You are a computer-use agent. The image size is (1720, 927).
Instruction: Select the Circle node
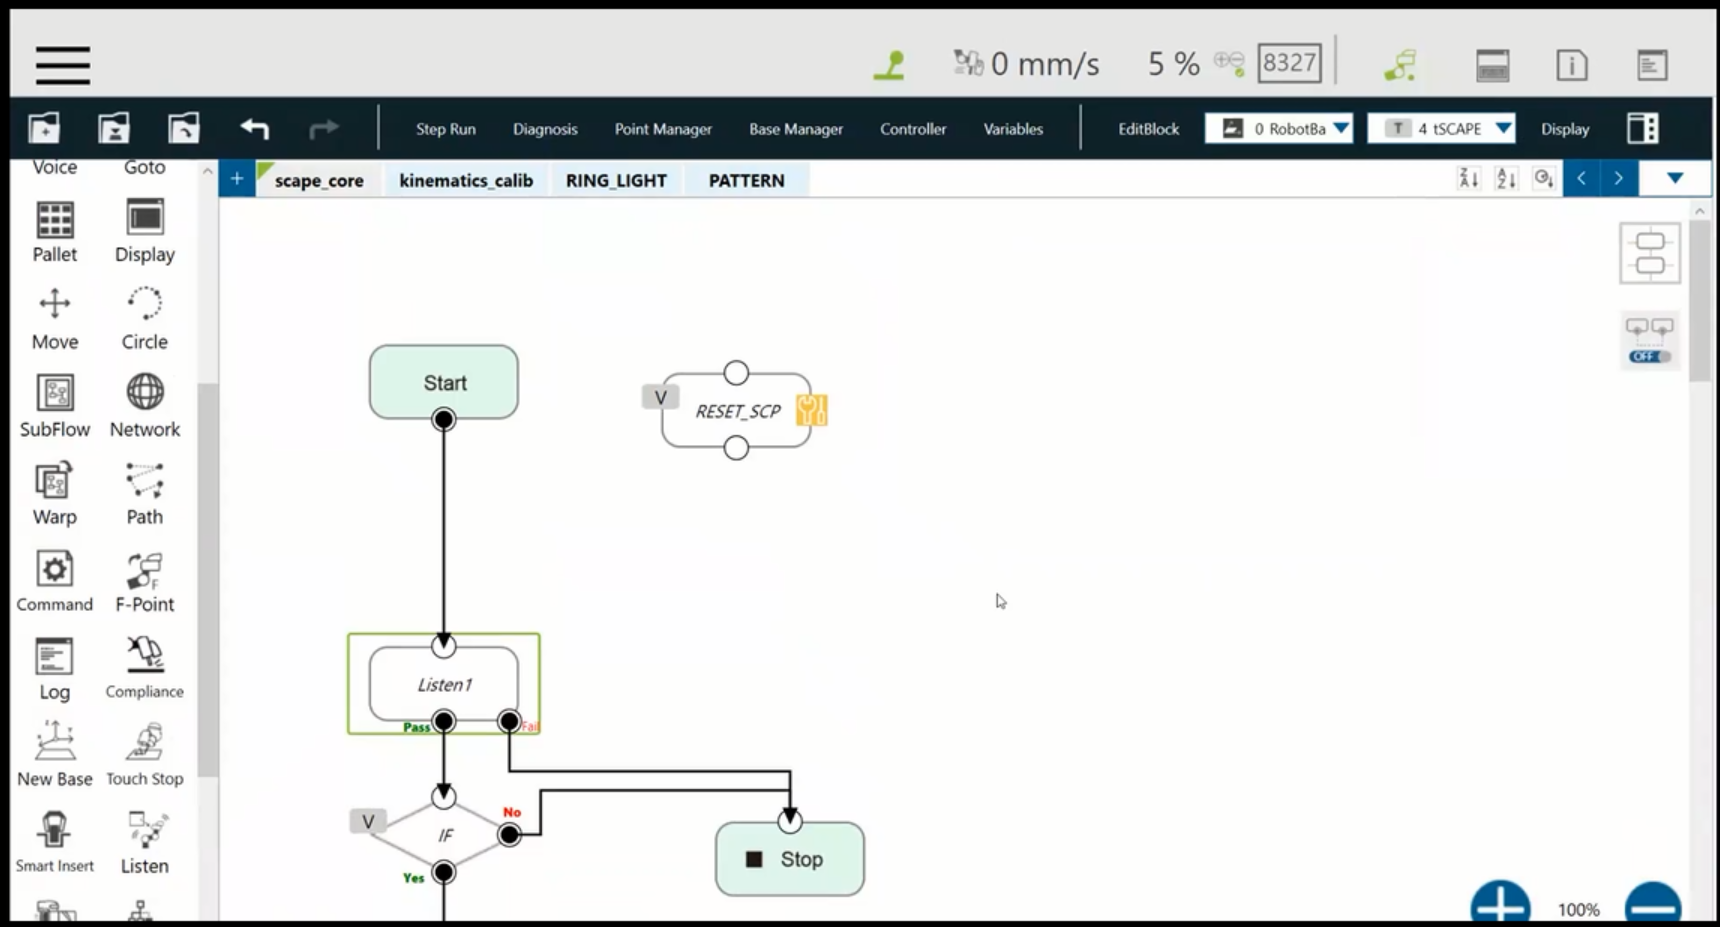pos(145,320)
